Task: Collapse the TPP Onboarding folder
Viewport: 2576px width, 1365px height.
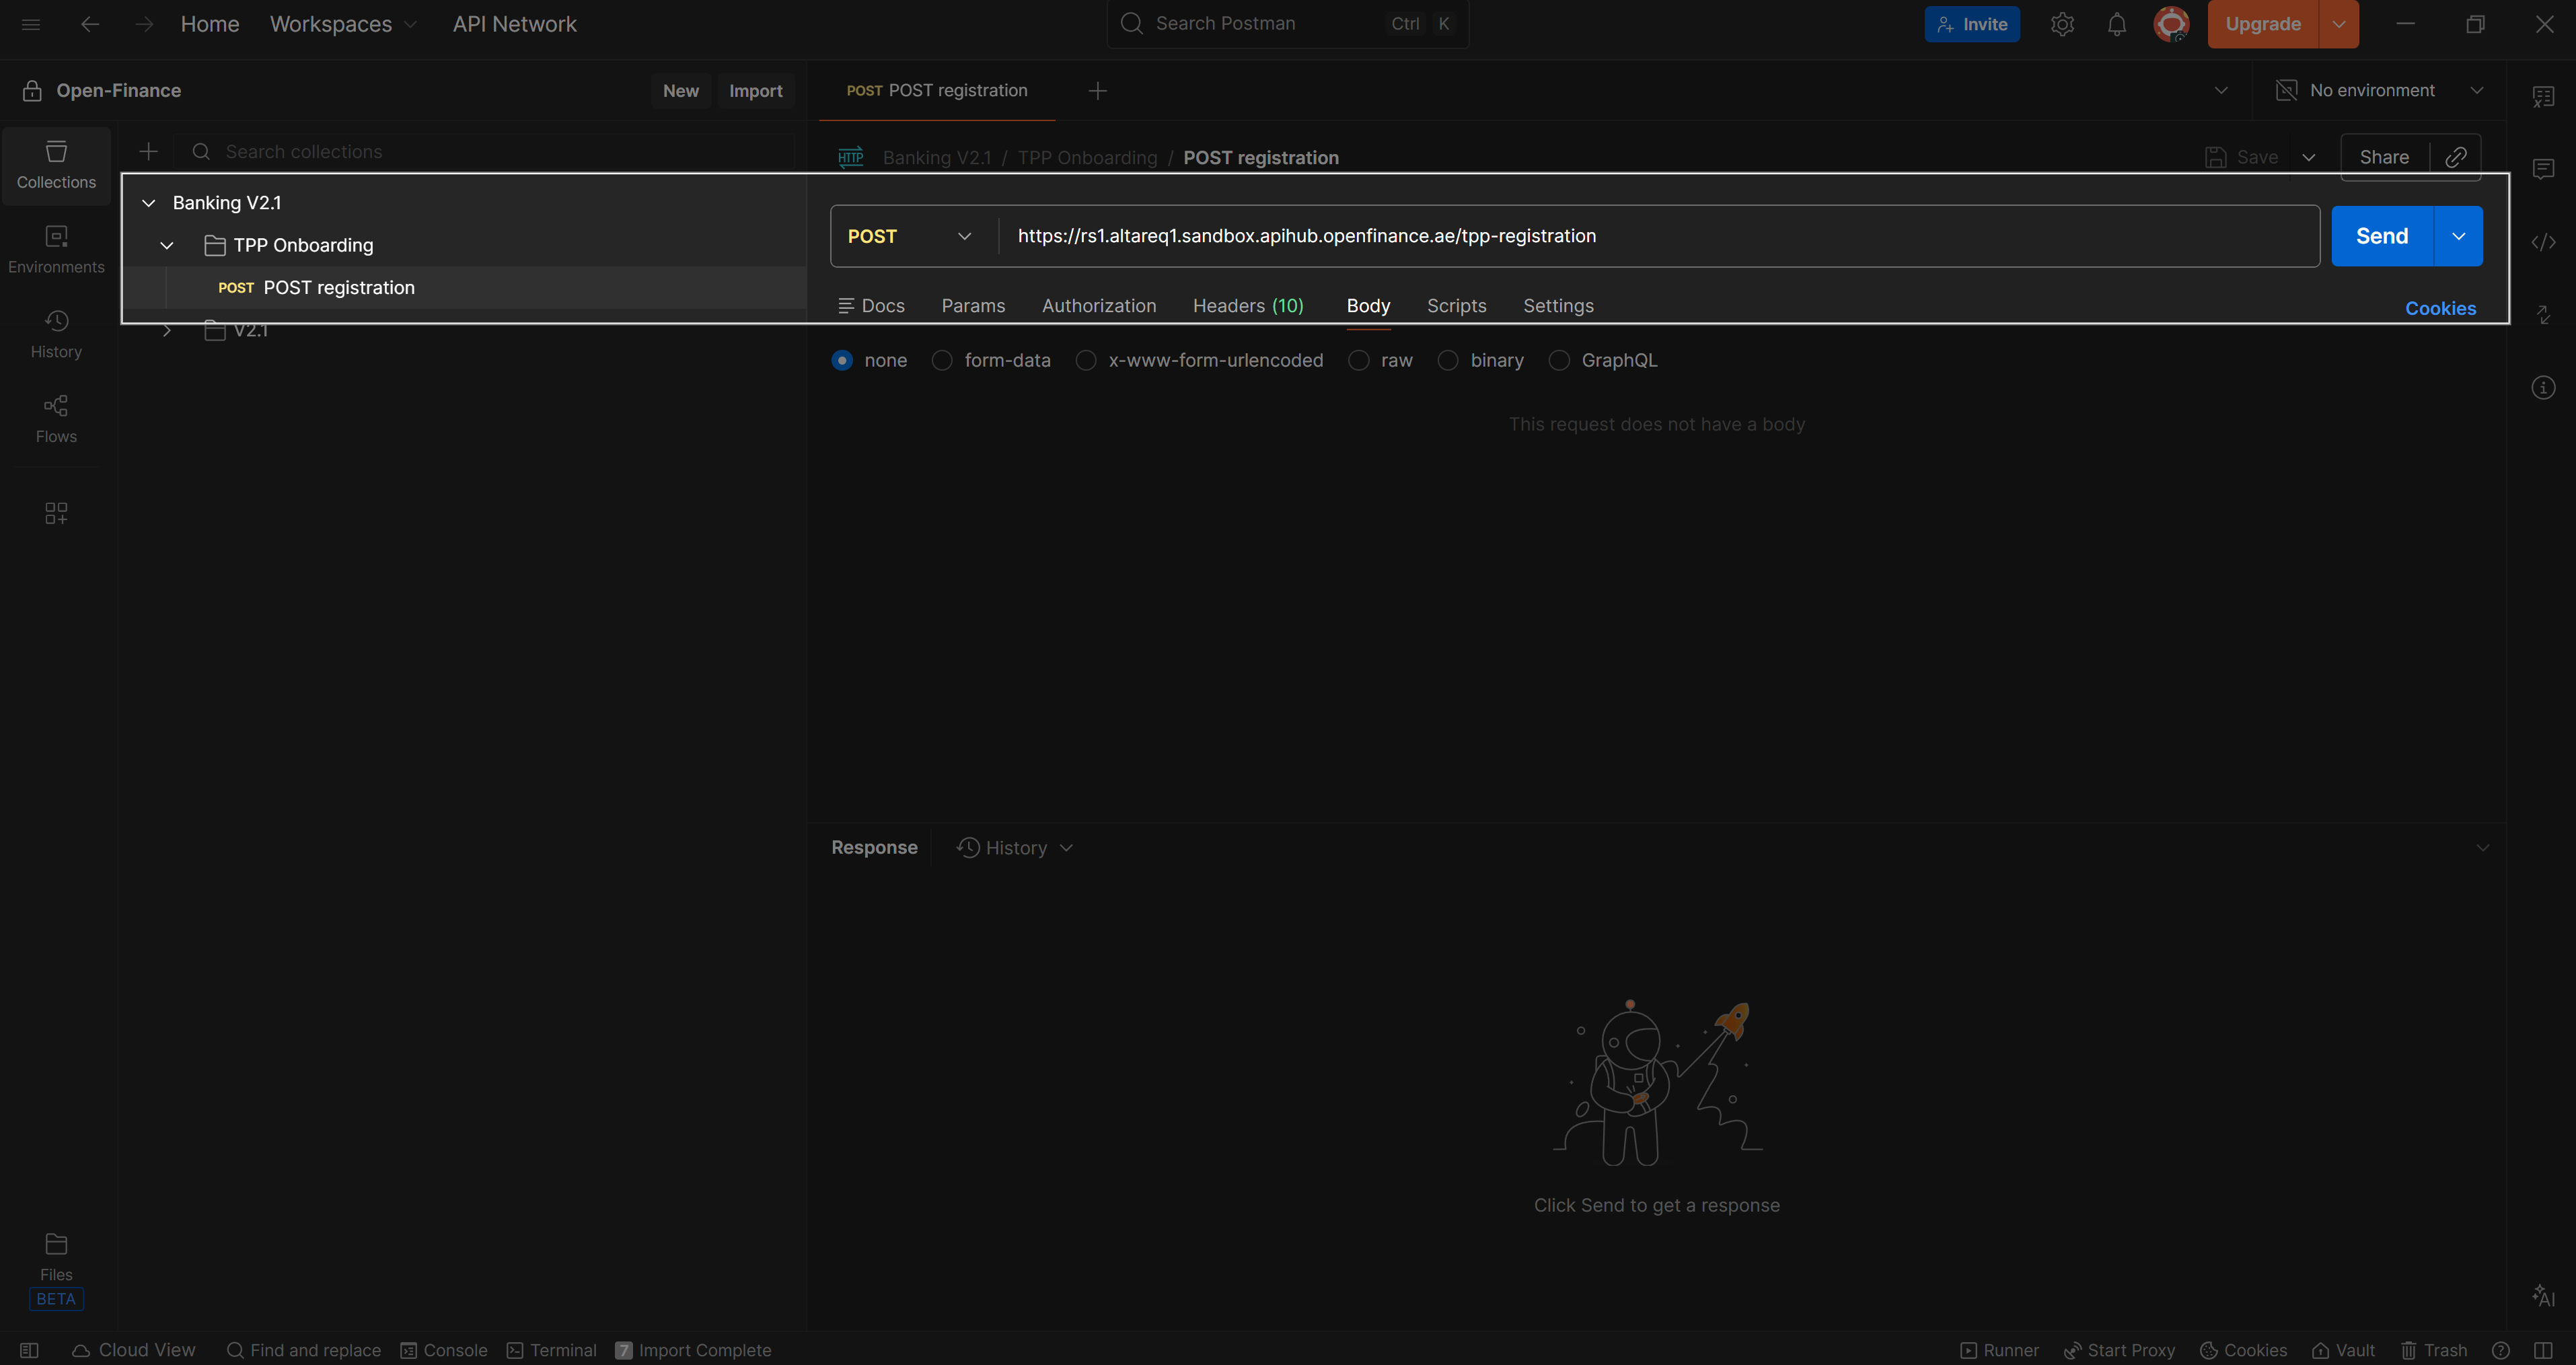Action: (167, 245)
